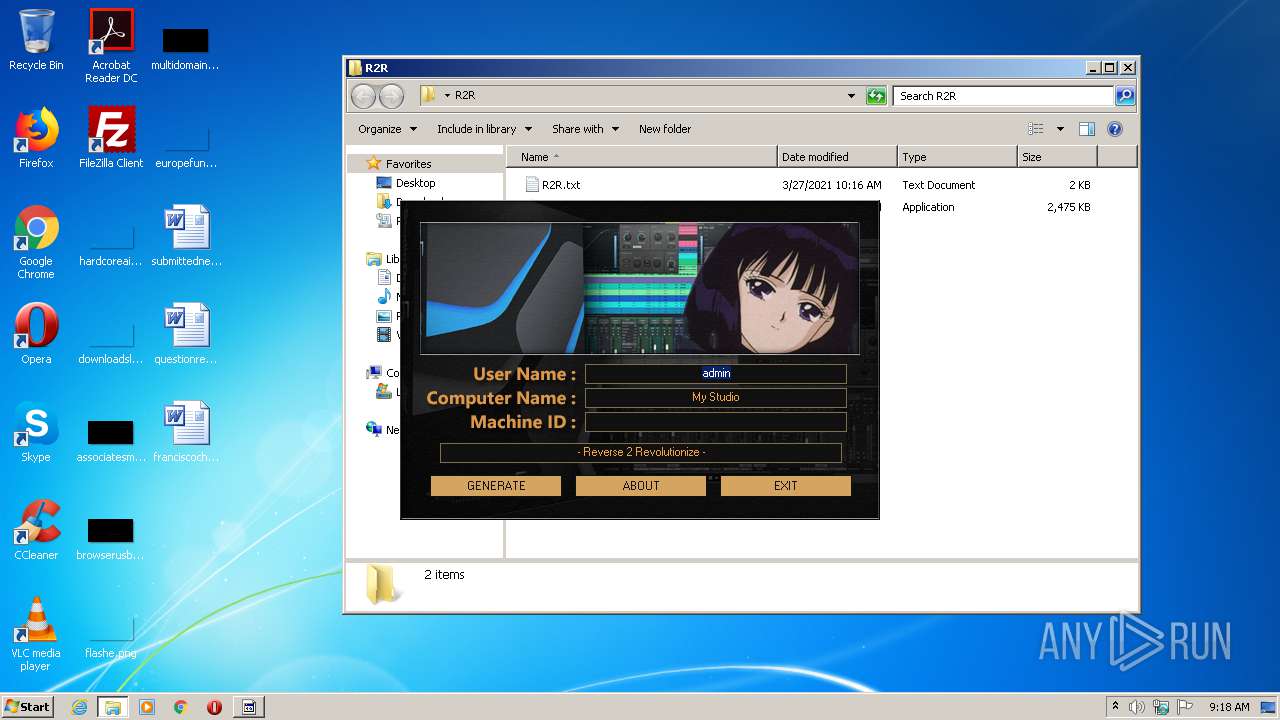Image resolution: width=1280 pixels, height=720 pixels.
Task: Open the FileZilla Client shortcut
Action: 111,138
